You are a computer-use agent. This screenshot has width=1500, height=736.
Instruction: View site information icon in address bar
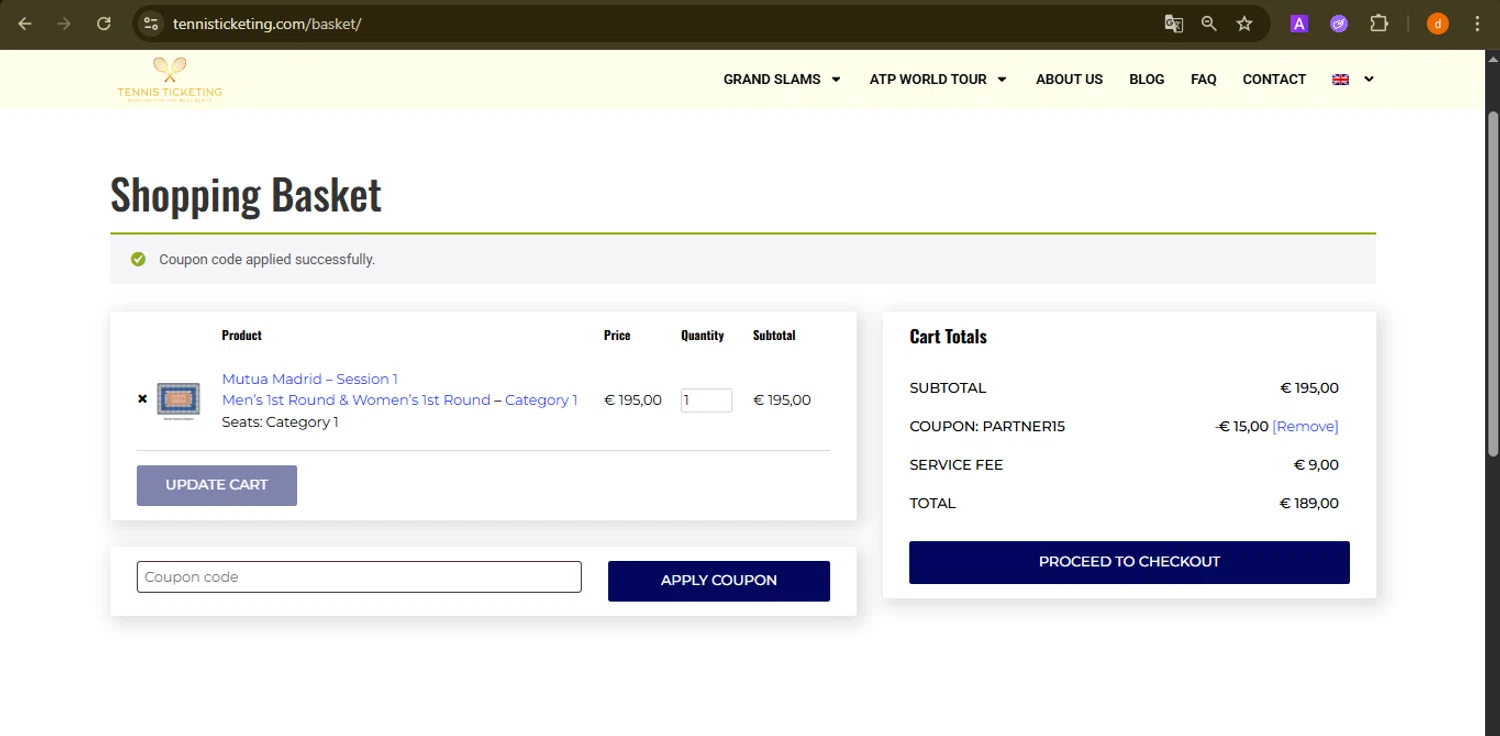click(151, 24)
